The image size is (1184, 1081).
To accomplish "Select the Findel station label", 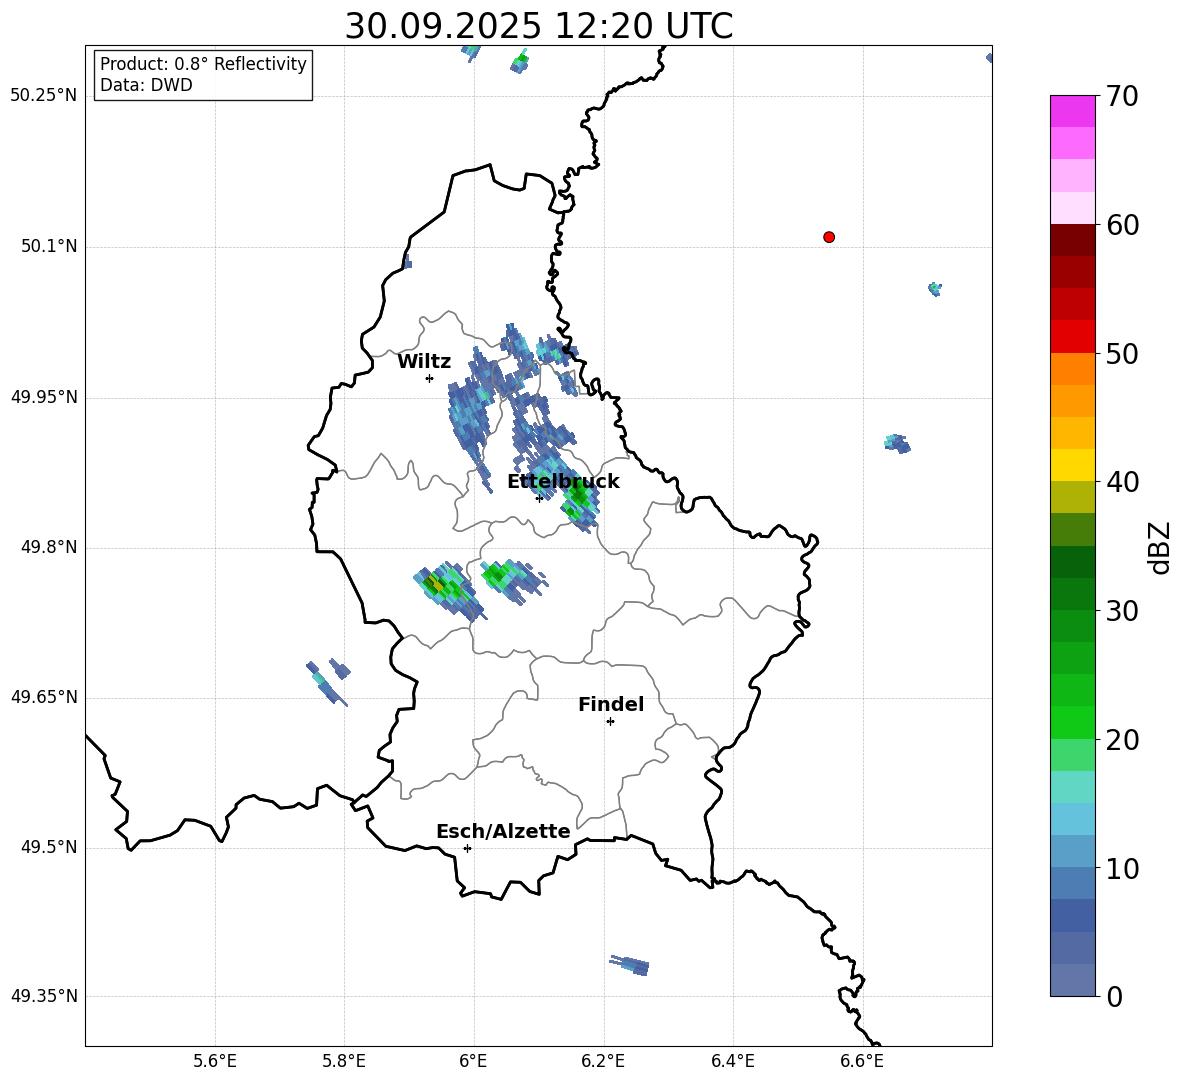I will pos(611,705).
